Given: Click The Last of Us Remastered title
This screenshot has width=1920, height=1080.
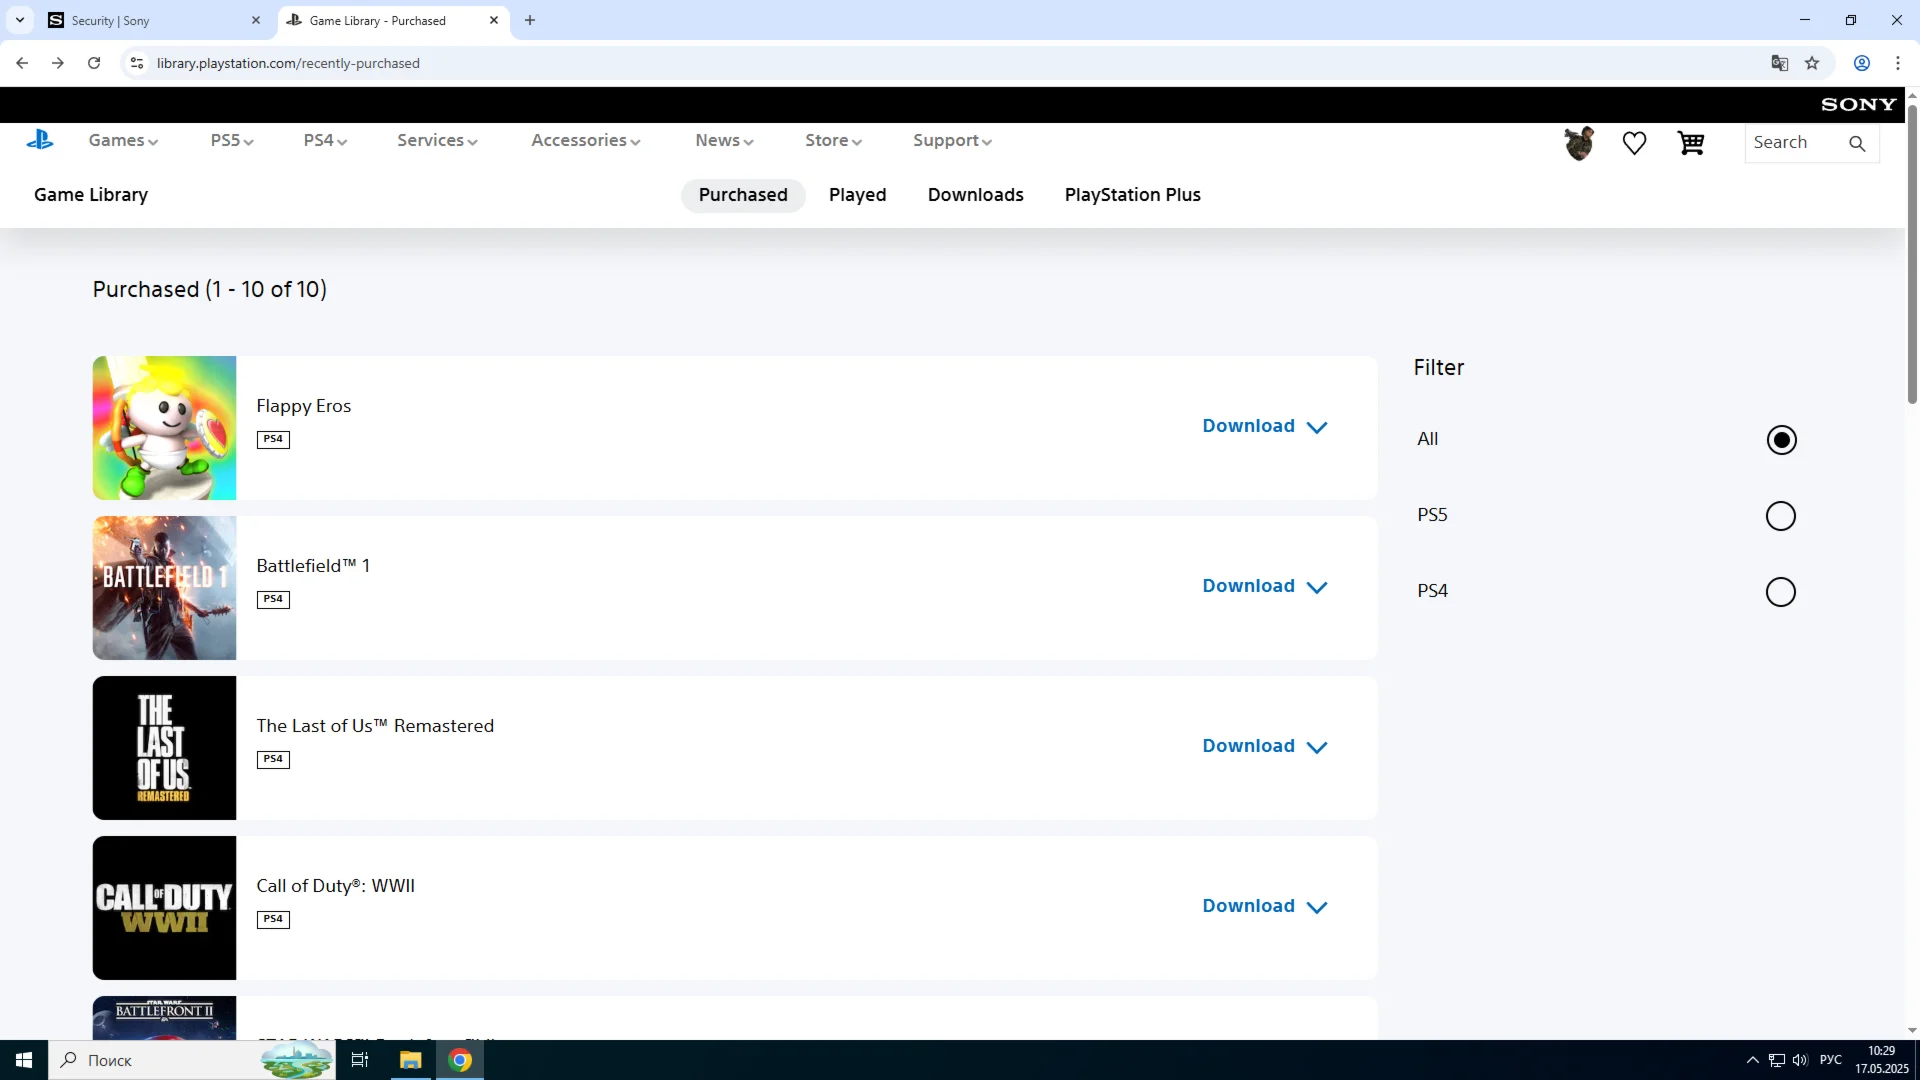Looking at the screenshot, I should [x=375, y=726].
